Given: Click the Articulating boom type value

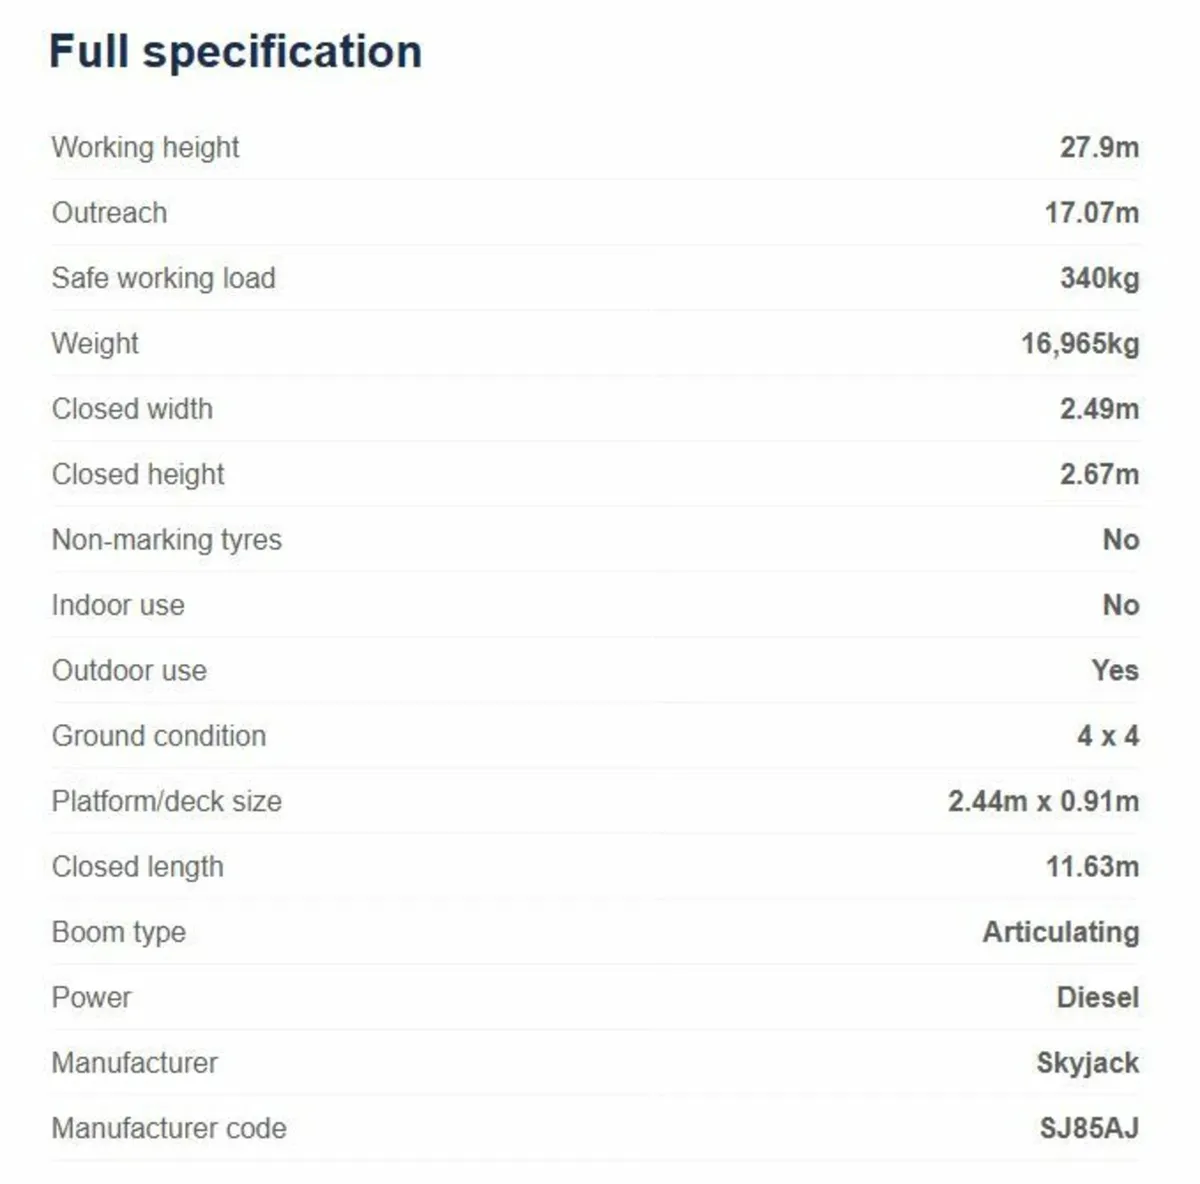Looking at the screenshot, I should pyautogui.click(x=1060, y=932).
